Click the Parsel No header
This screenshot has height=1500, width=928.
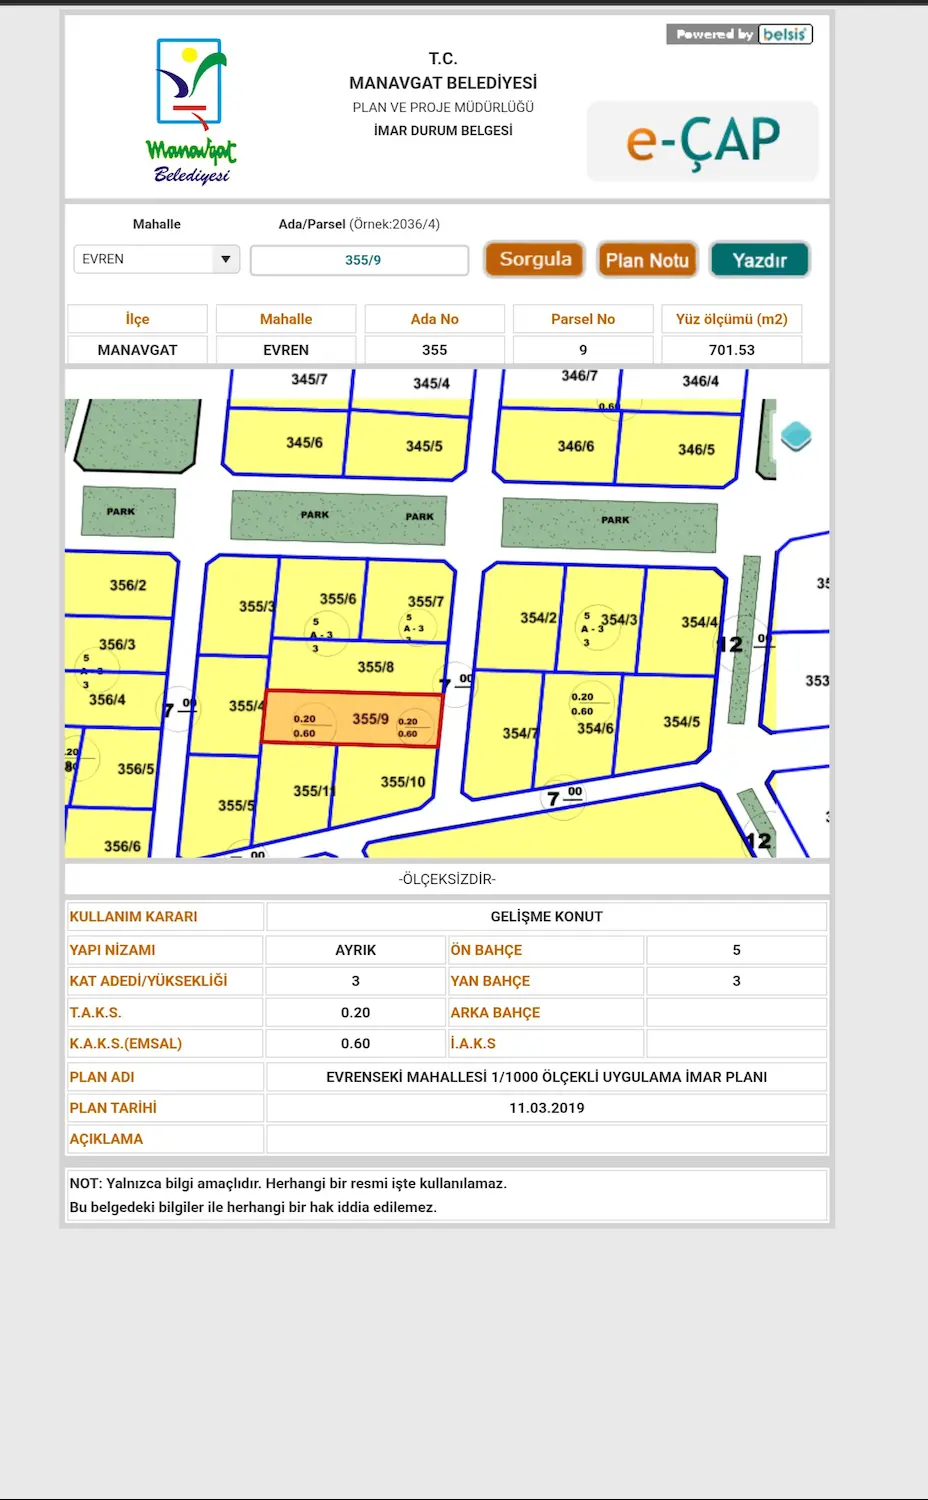pyautogui.click(x=583, y=319)
